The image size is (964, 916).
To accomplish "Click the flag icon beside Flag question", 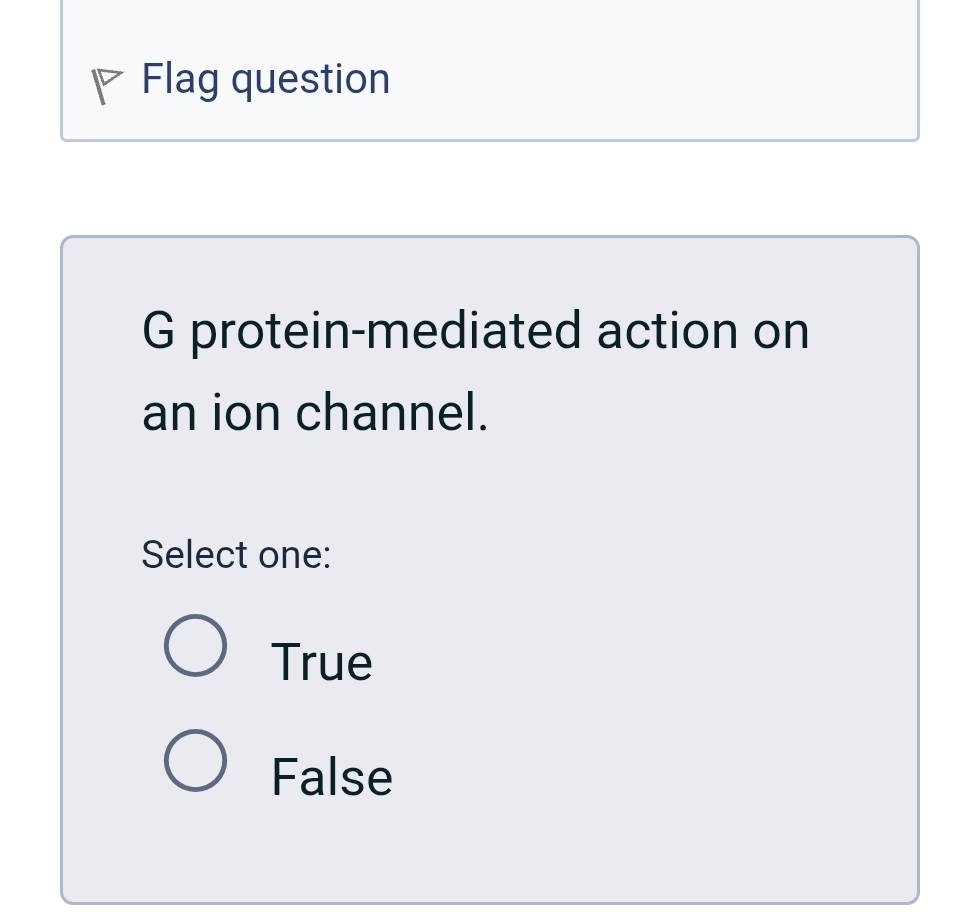I will pyautogui.click(x=105, y=80).
